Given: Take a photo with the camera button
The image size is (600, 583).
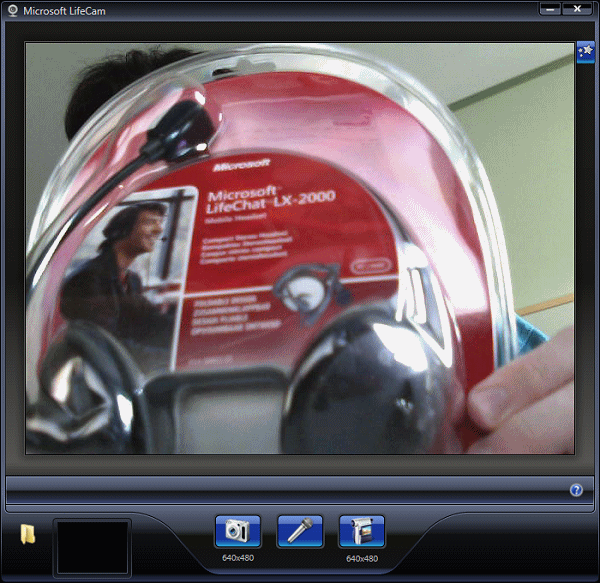Looking at the screenshot, I should (x=237, y=531).
